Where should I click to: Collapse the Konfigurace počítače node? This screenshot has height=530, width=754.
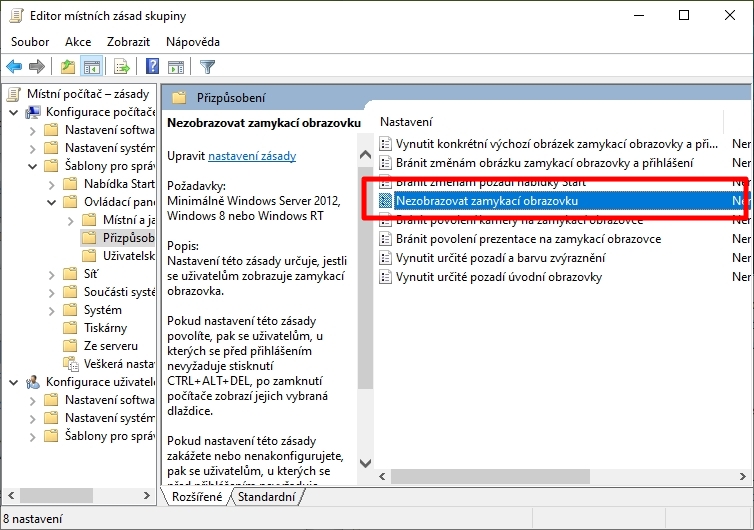[x=14, y=113]
